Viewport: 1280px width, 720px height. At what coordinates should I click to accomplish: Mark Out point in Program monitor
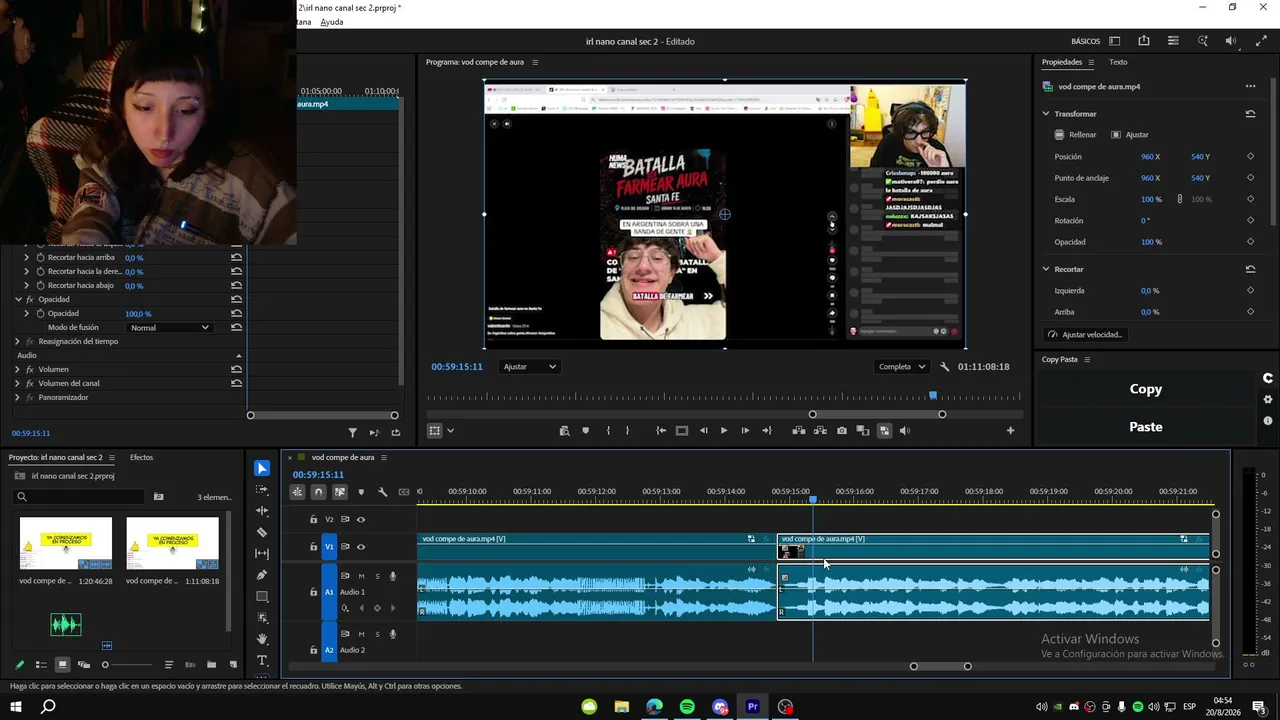628,431
